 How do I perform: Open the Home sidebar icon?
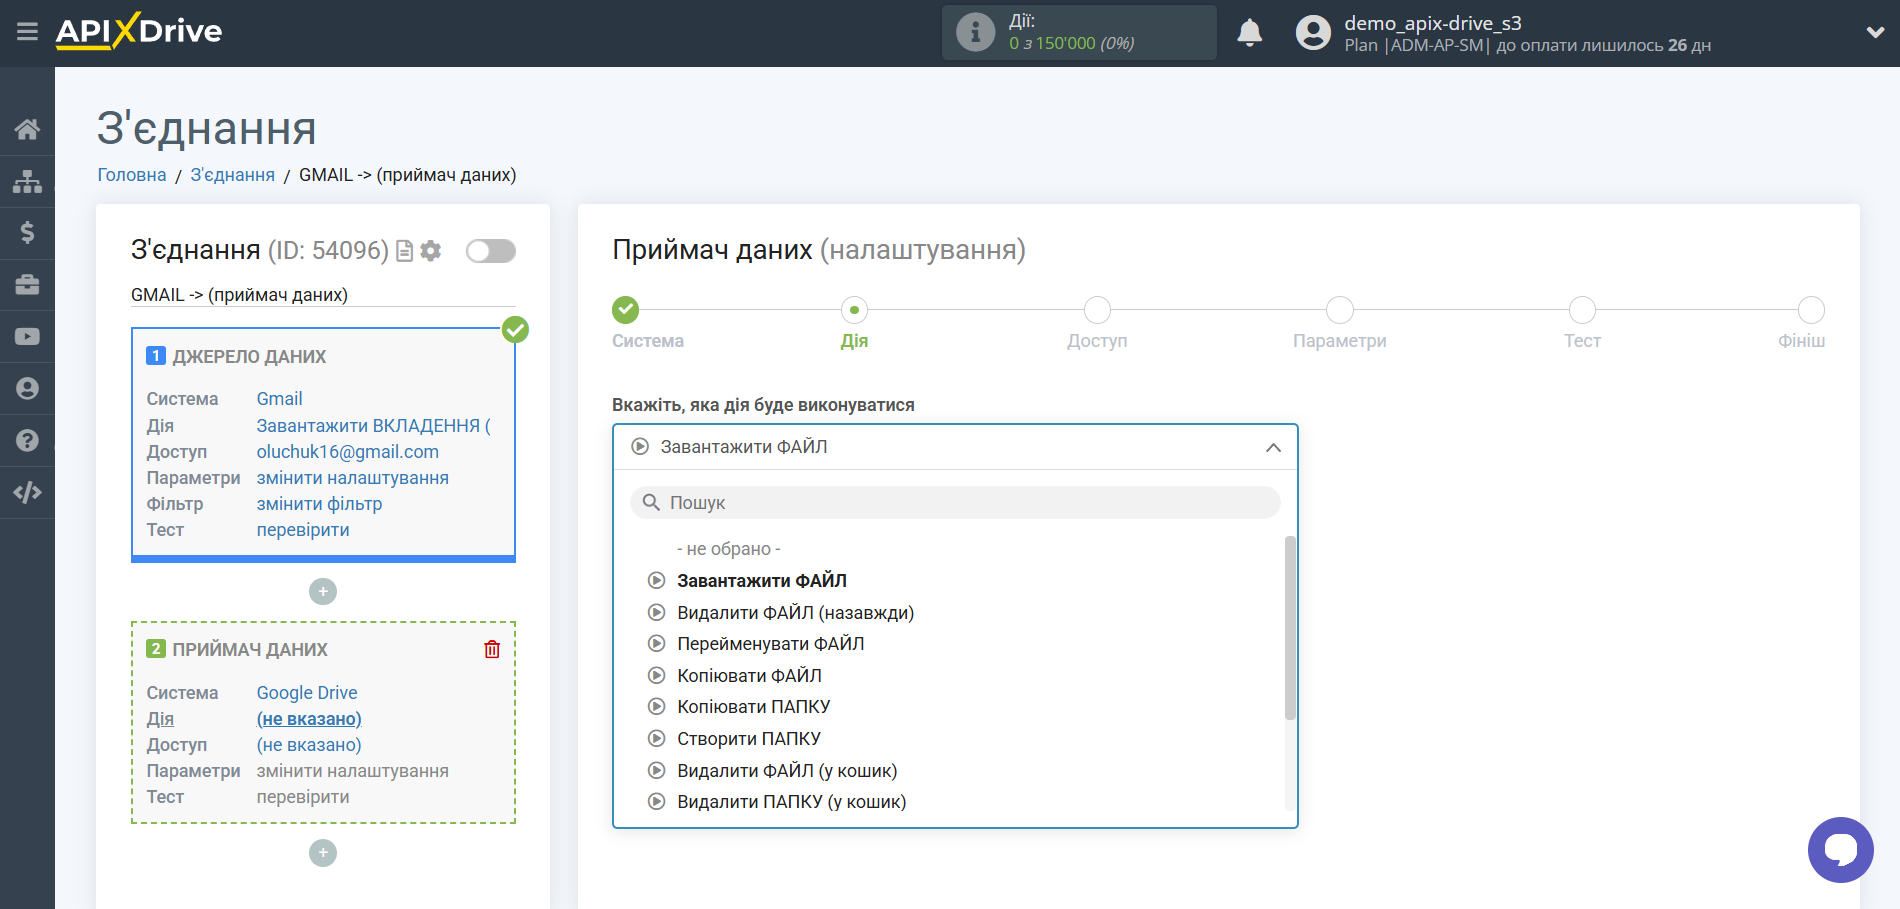click(27, 129)
